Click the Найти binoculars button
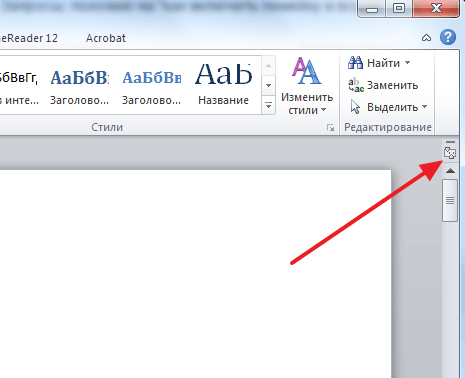The height and width of the screenshot is (378, 465). [x=374, y=63]
